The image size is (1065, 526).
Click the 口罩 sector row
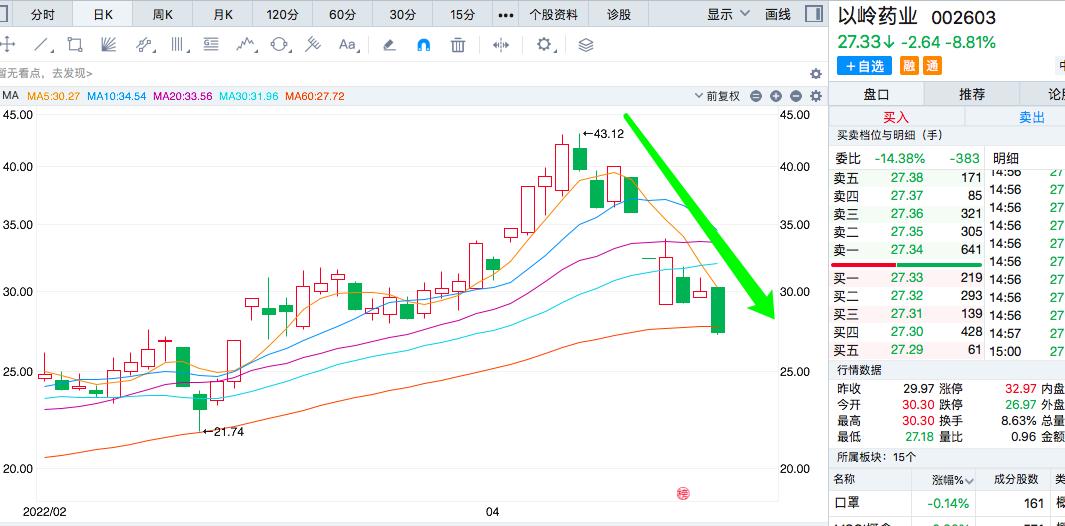pyautogui.click(x=845, y=503)
